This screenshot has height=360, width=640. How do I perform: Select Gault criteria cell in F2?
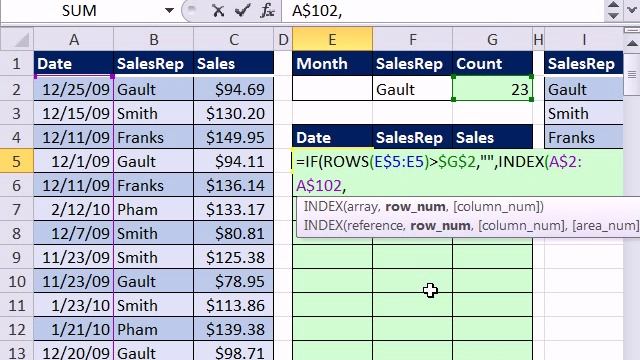point(412,88)
